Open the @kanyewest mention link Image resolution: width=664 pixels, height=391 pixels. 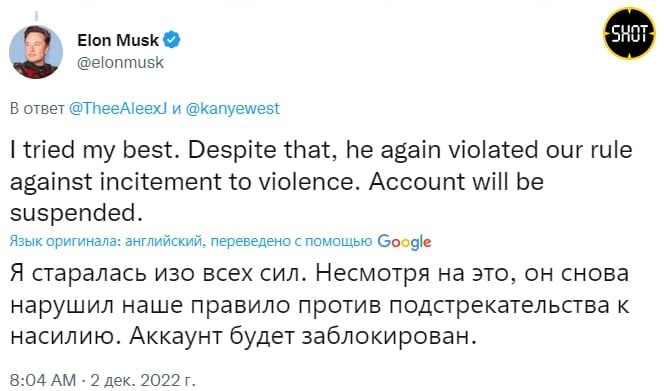232,108
